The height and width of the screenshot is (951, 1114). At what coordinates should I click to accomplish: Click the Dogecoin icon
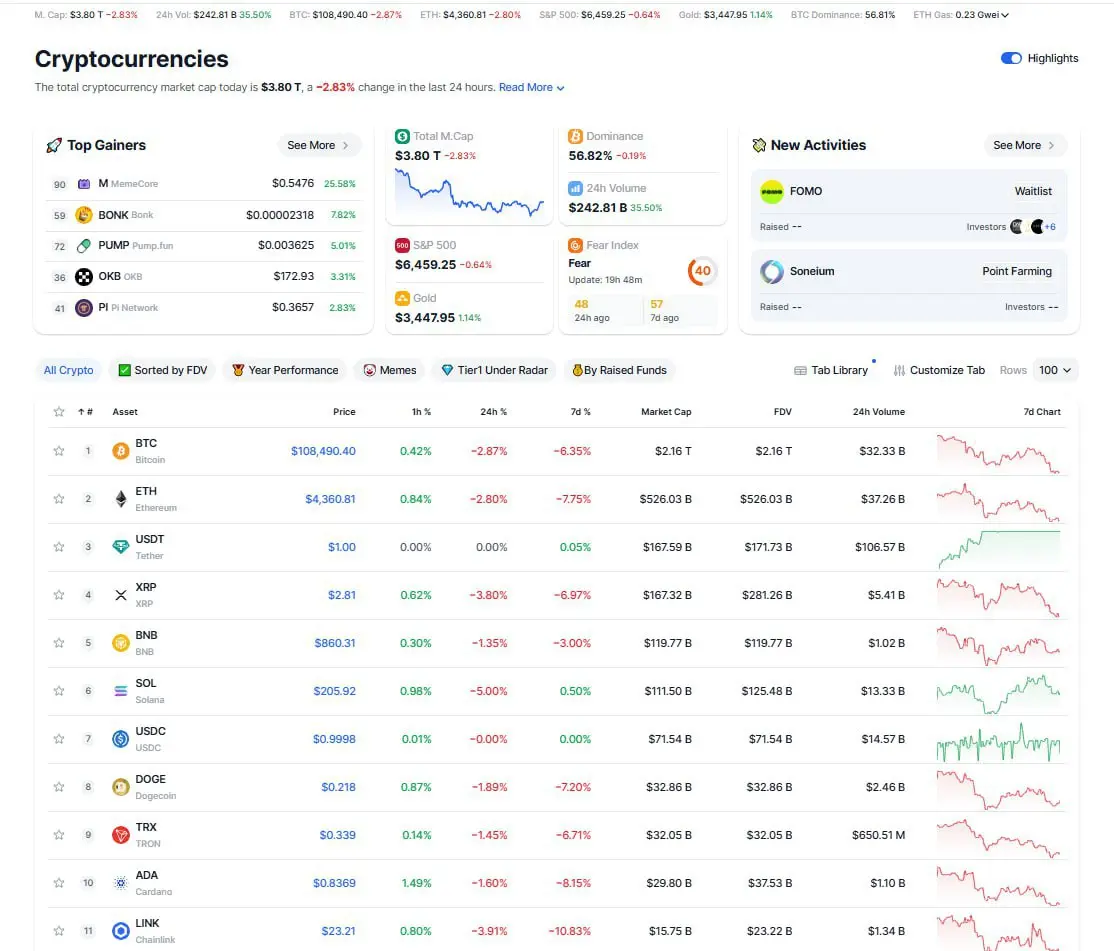121,787
